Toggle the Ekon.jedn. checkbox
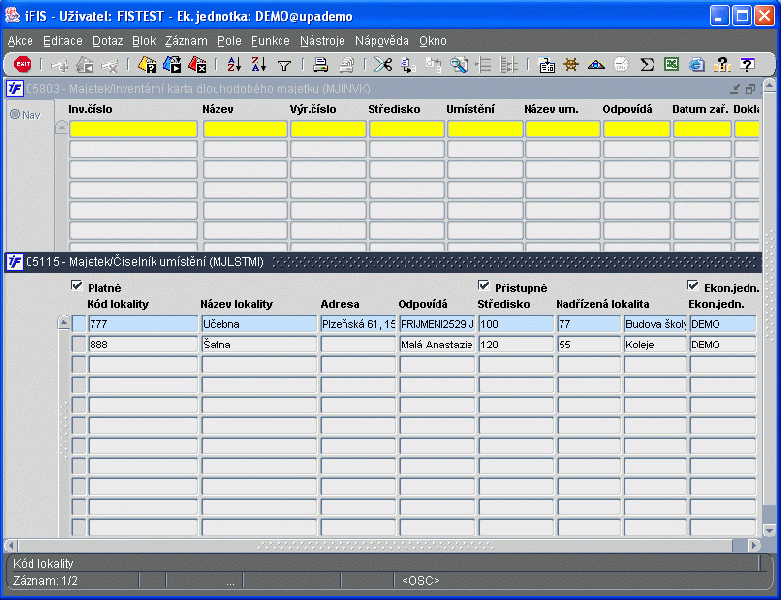781x600 pixels. click(692, 285)
